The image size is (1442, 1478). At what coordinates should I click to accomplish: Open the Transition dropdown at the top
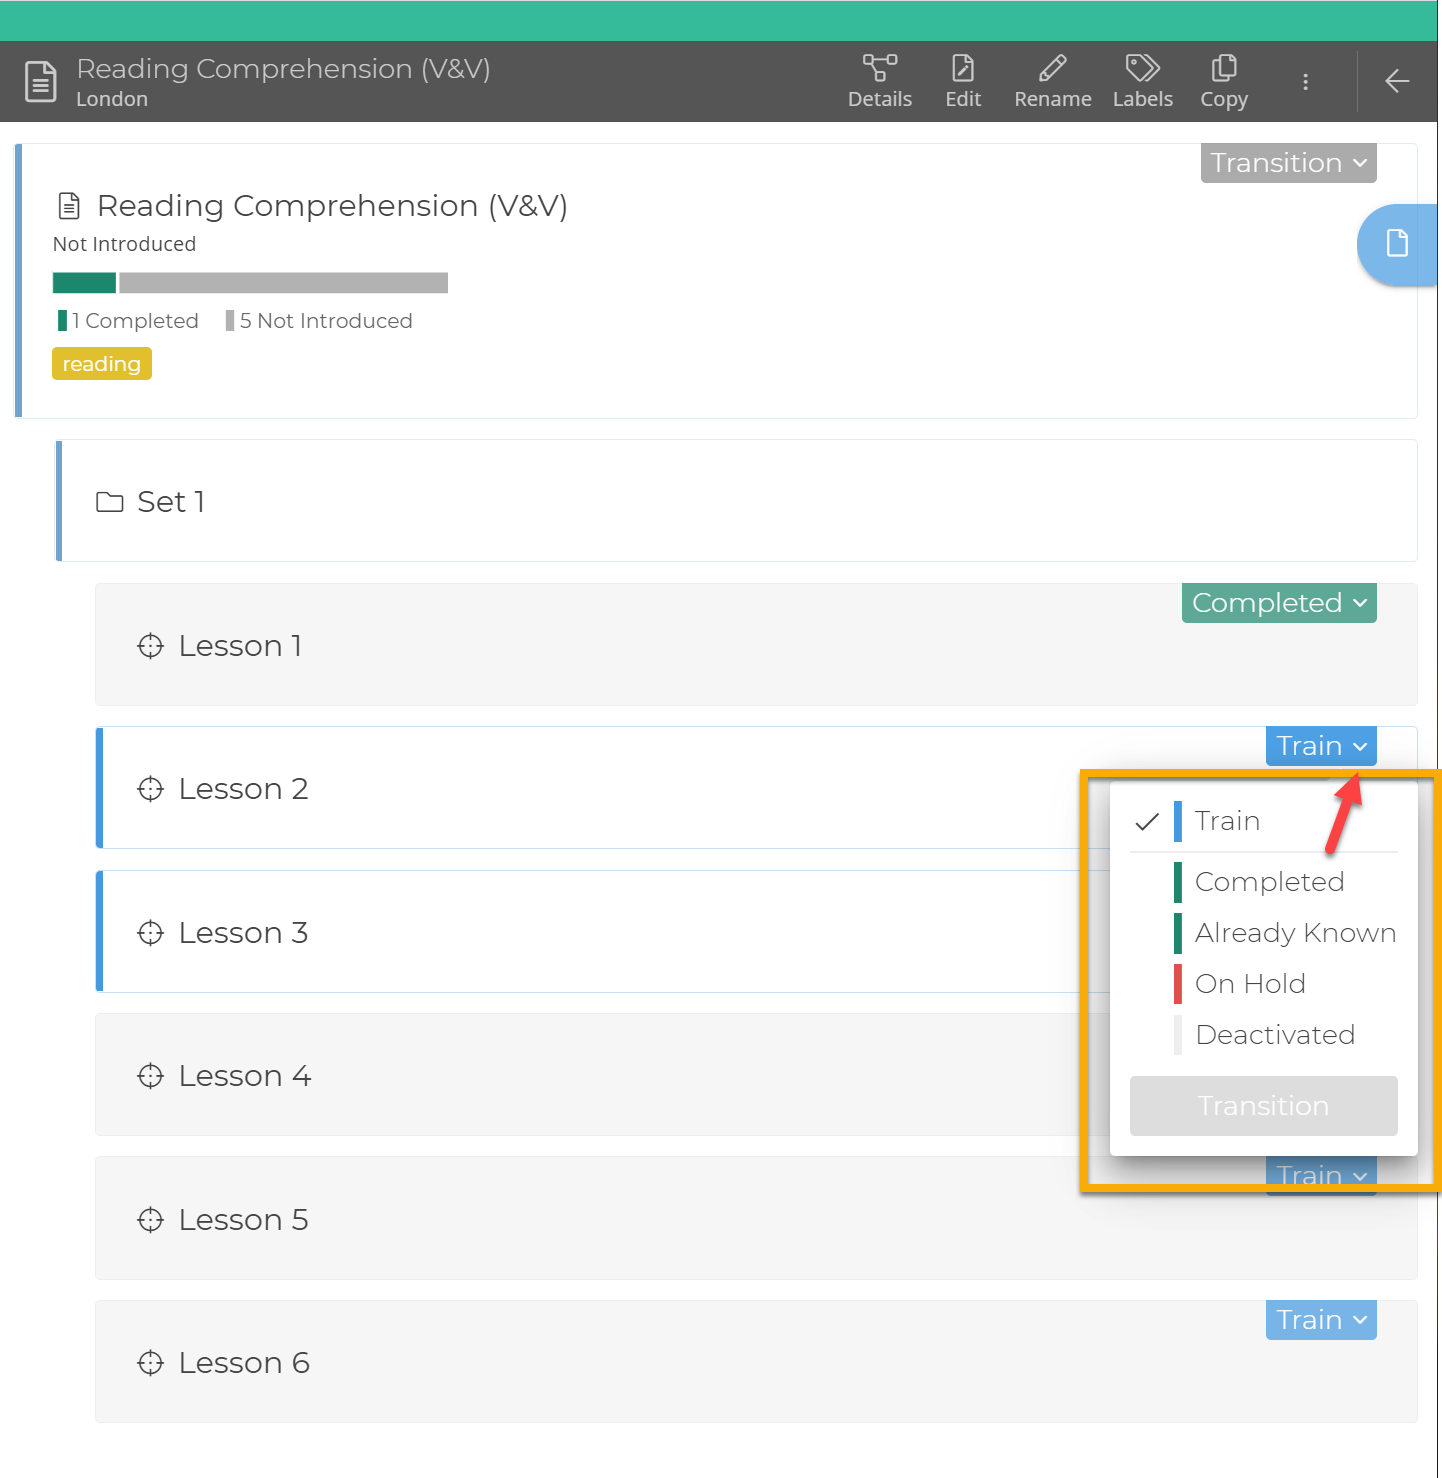[1288, 162]
